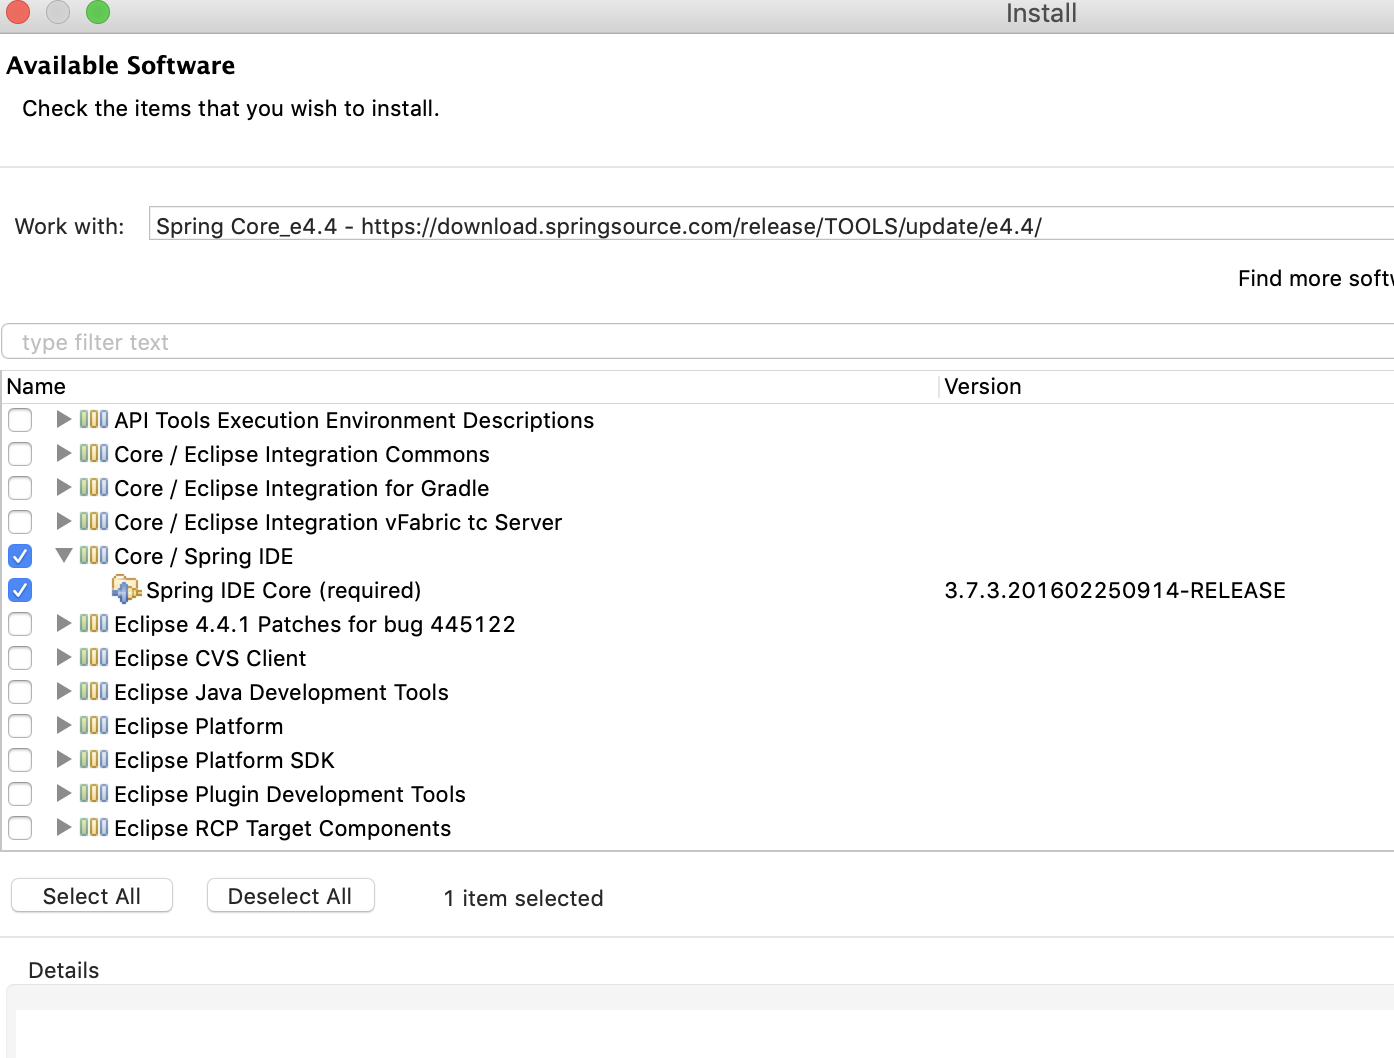
Task: Expand the Eclipse Java Development Tools node
Action: pos(63,691)
